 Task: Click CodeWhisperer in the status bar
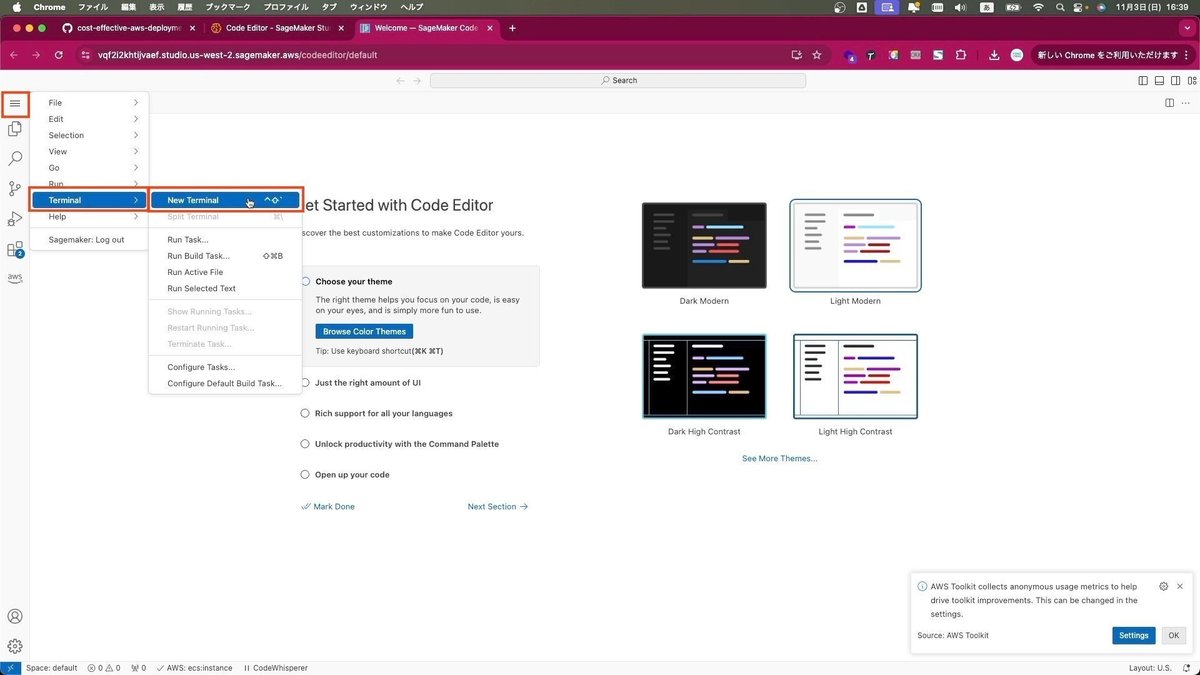[x=276, y=668]
